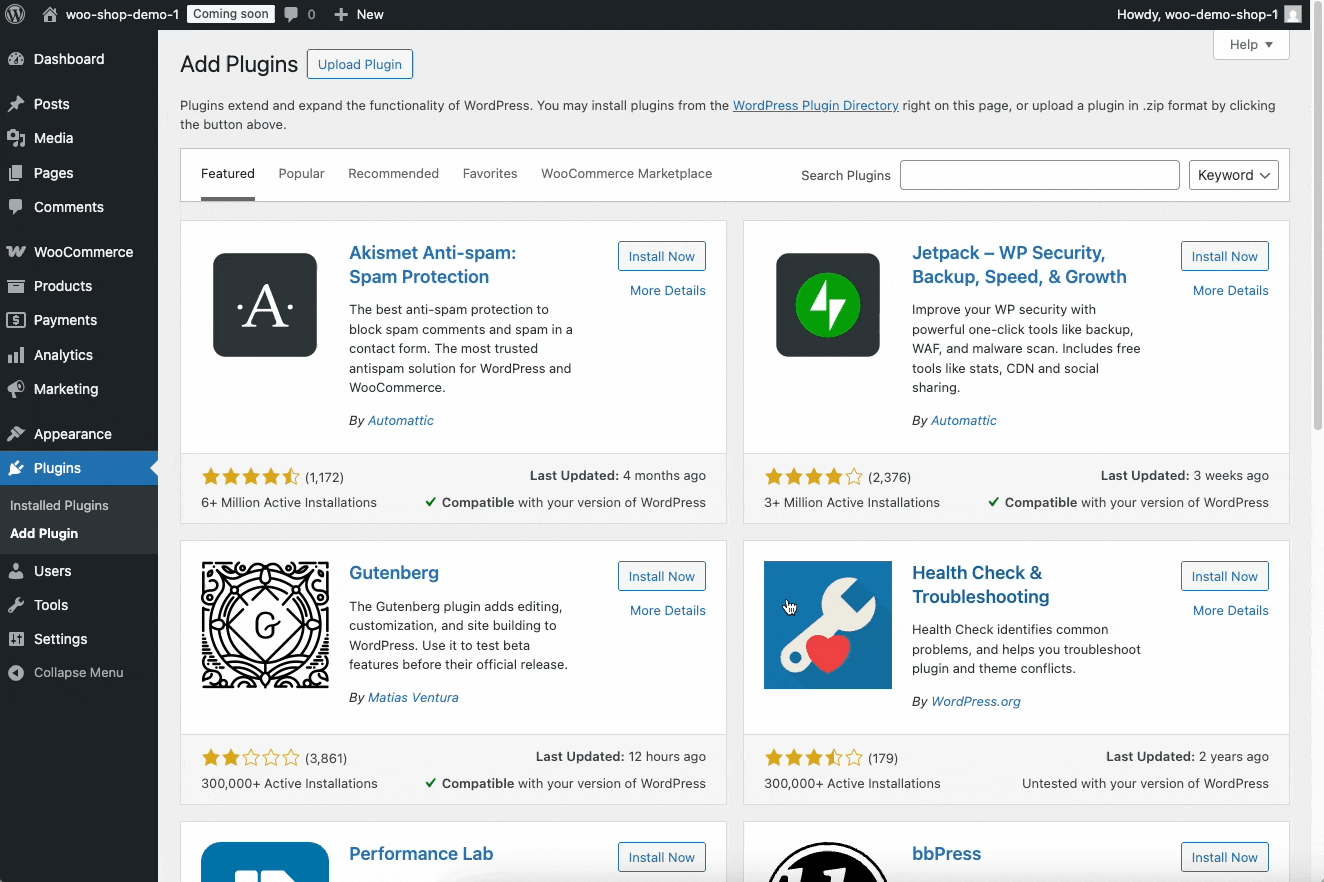The image size is (1324, 882).
Task: Open Installed Plugins submenu item
Action: (59, 506)
